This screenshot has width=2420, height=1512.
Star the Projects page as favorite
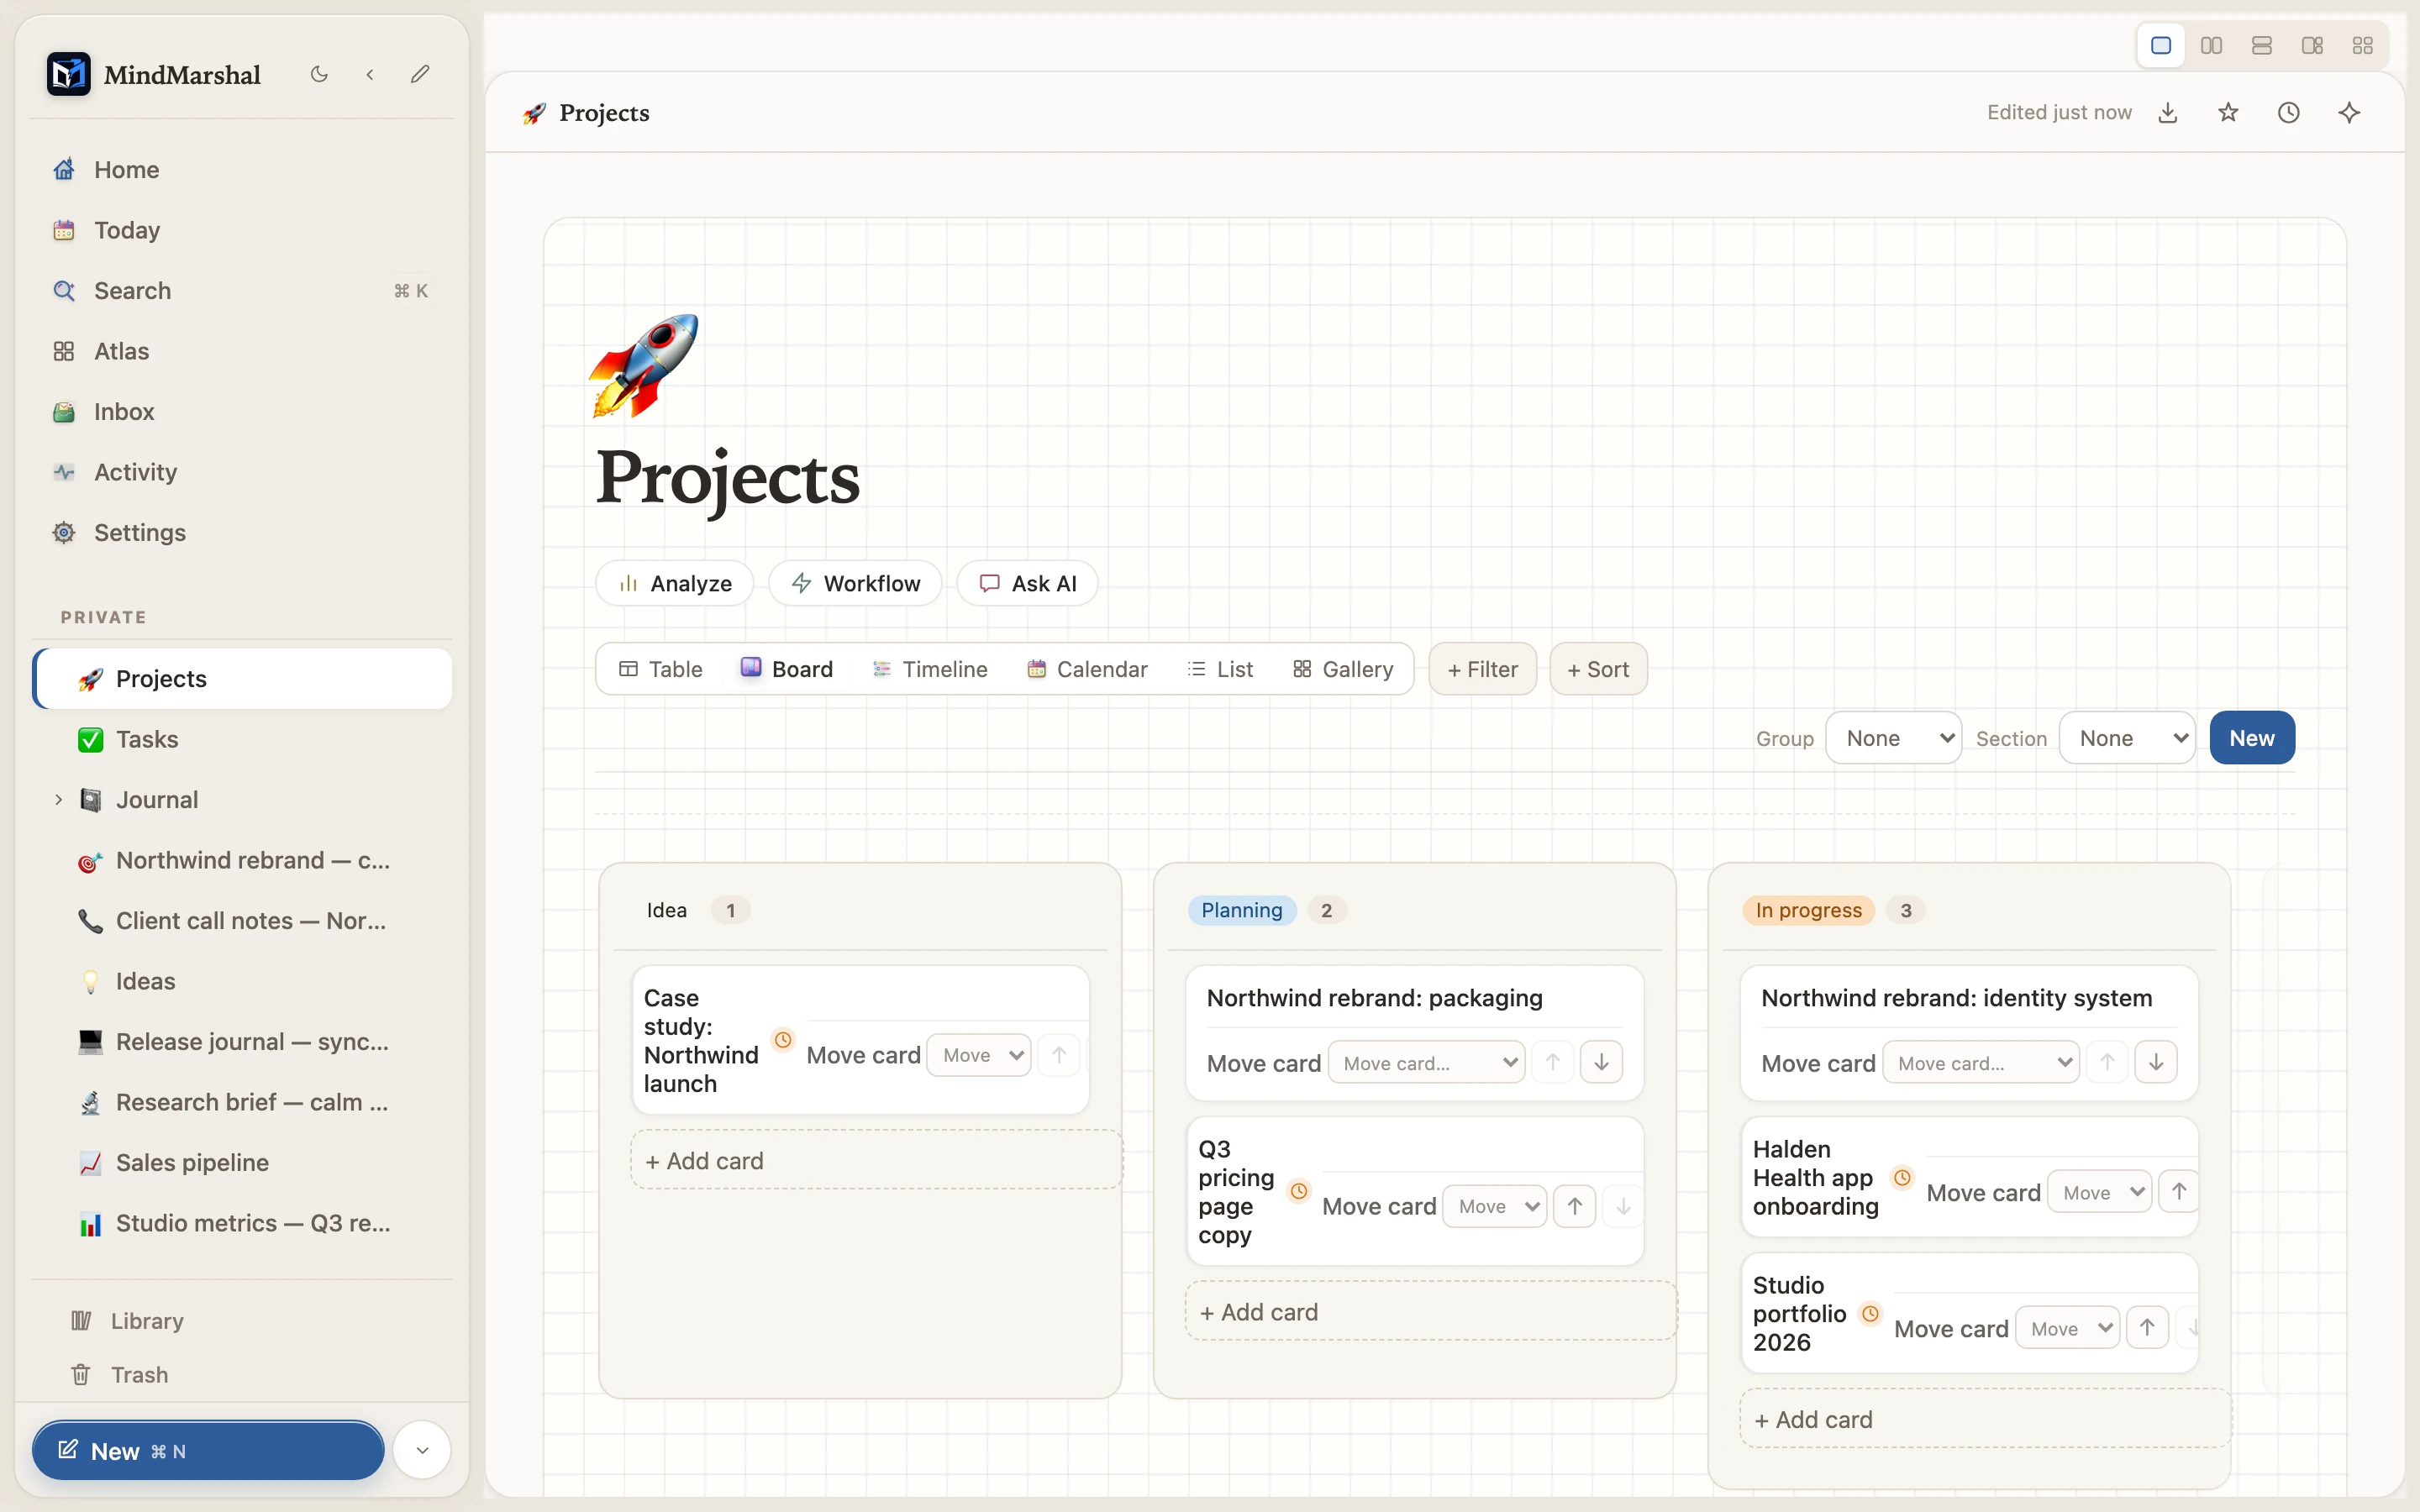[x=2228, y=113]
